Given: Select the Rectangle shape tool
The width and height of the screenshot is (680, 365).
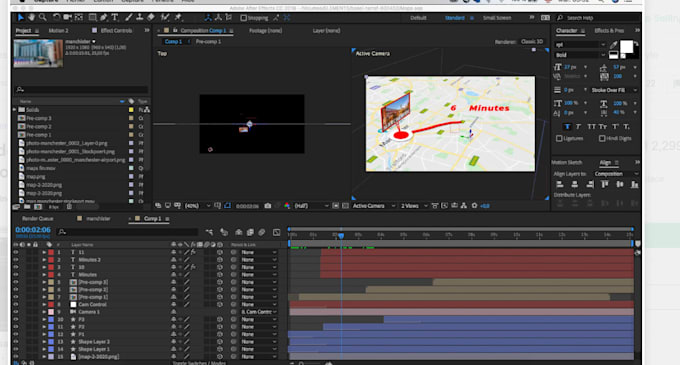Looking at the screenshot, I should click(92, 17).
